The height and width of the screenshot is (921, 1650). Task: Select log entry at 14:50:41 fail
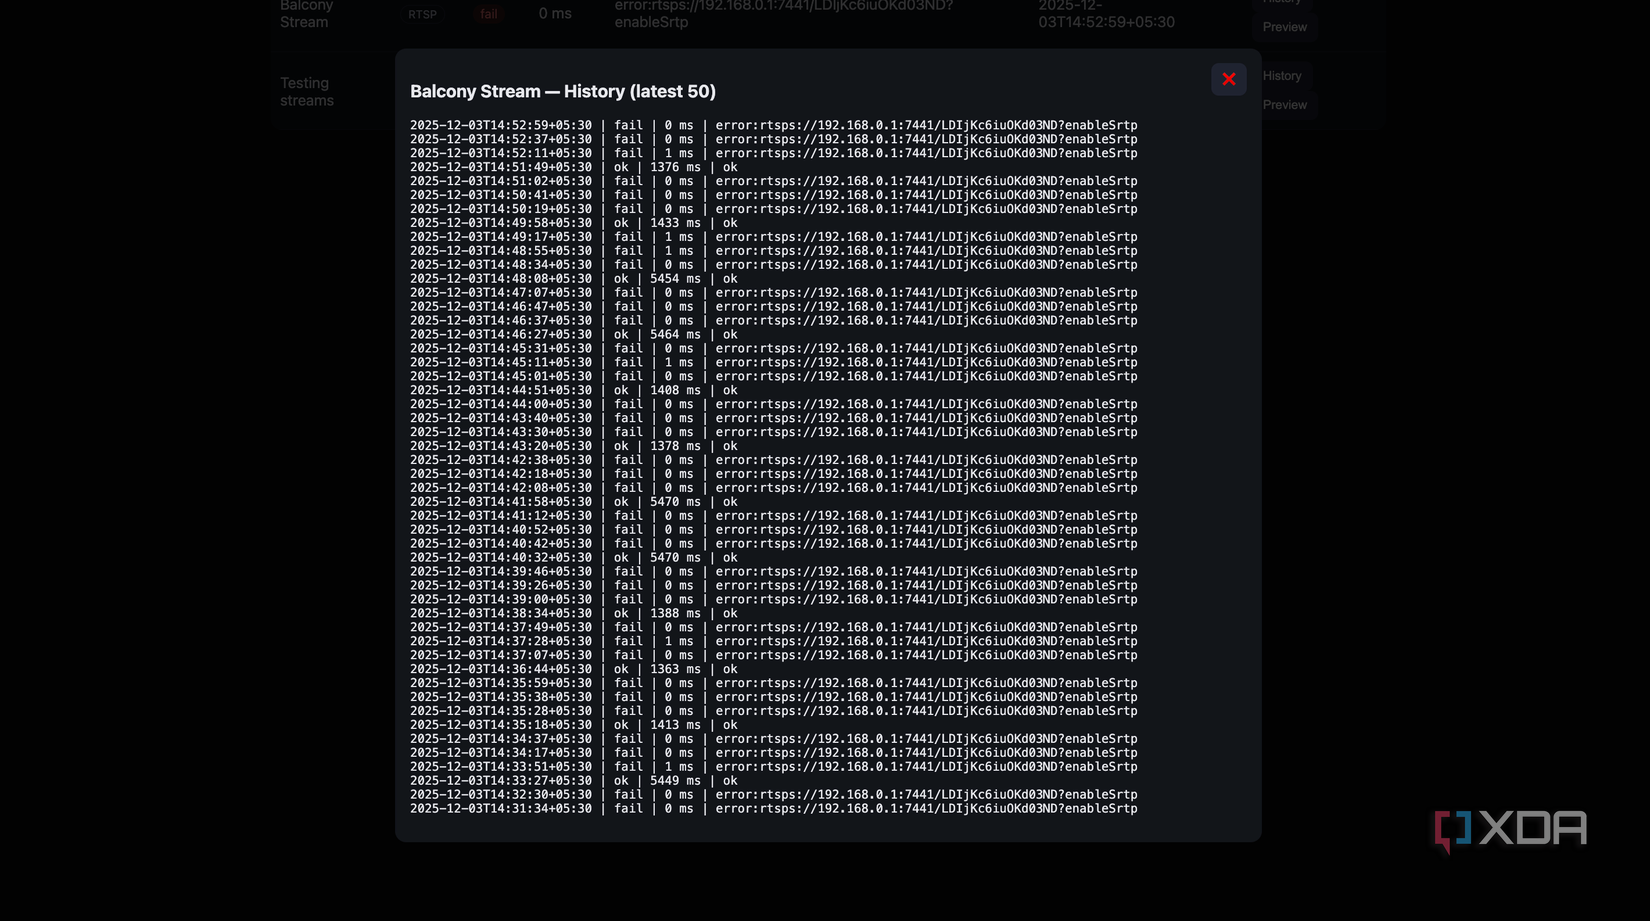click(x=773, y=195)
